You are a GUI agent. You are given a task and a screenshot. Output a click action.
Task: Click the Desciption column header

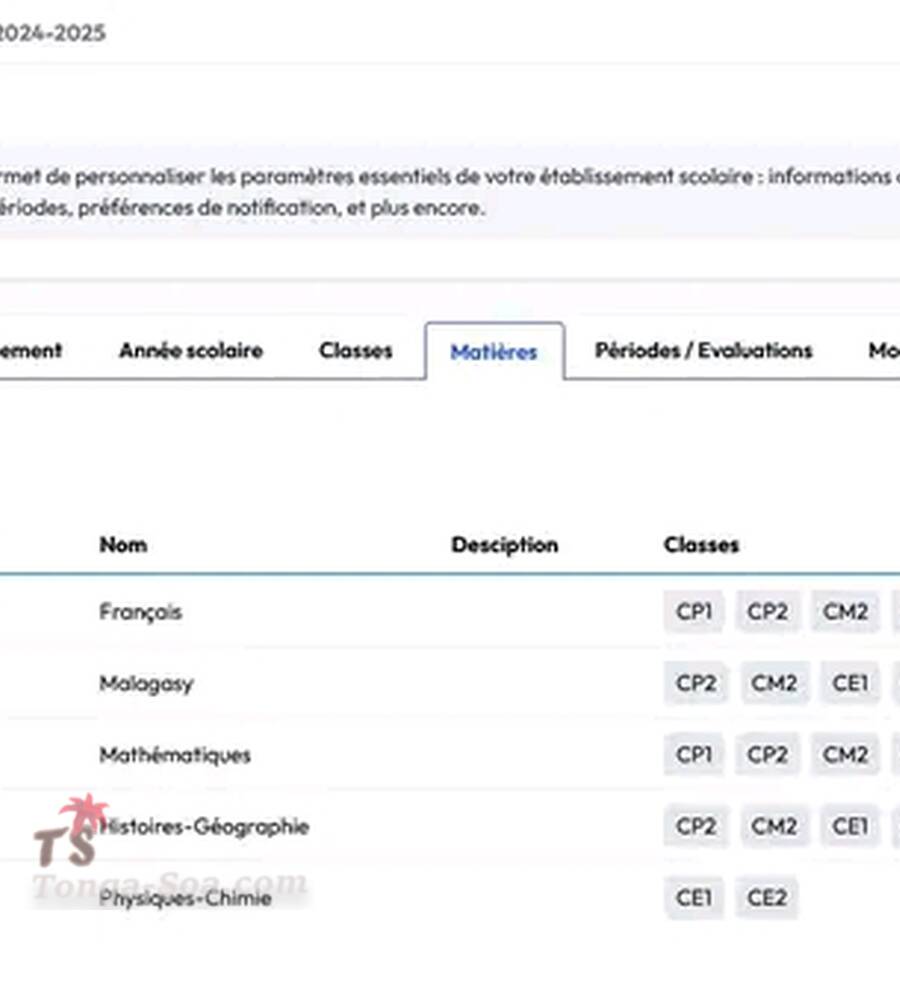click(x=504, y=545)
